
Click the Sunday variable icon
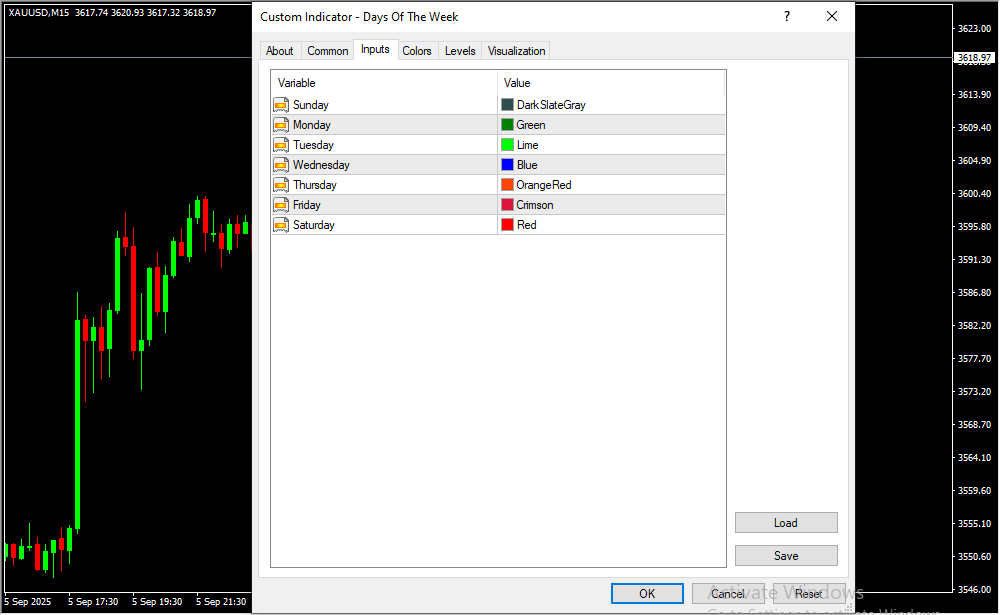click(x=281, y=105)
